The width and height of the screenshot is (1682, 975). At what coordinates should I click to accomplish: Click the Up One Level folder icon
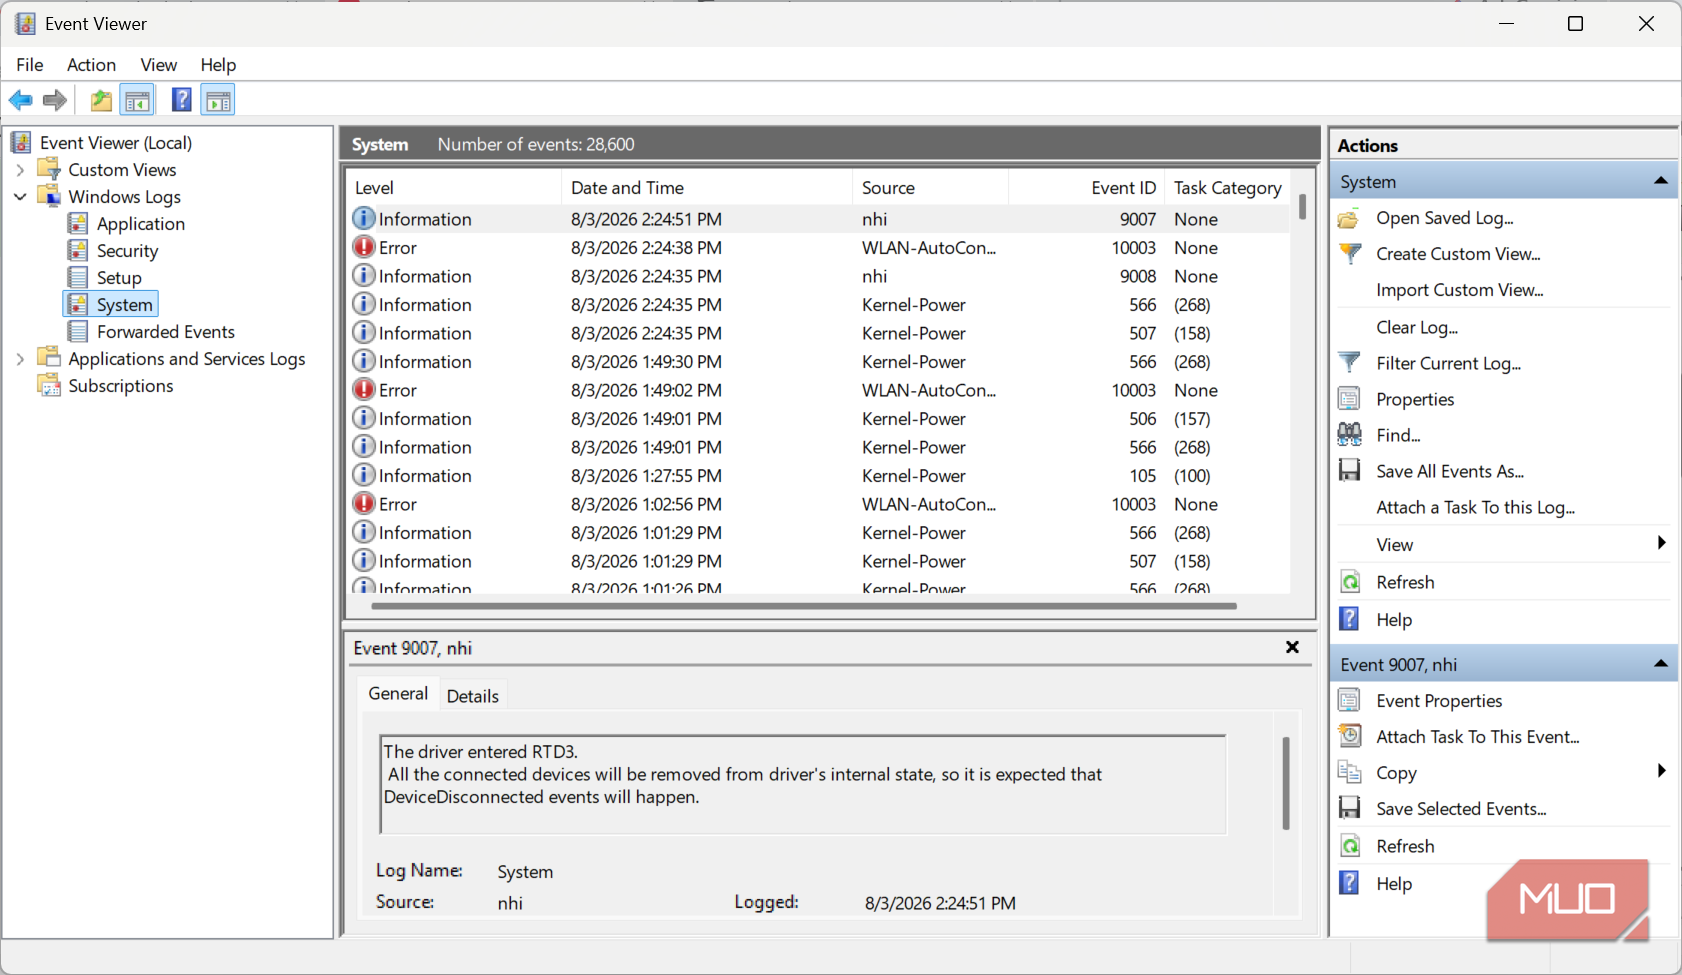[x=101, y=100]
